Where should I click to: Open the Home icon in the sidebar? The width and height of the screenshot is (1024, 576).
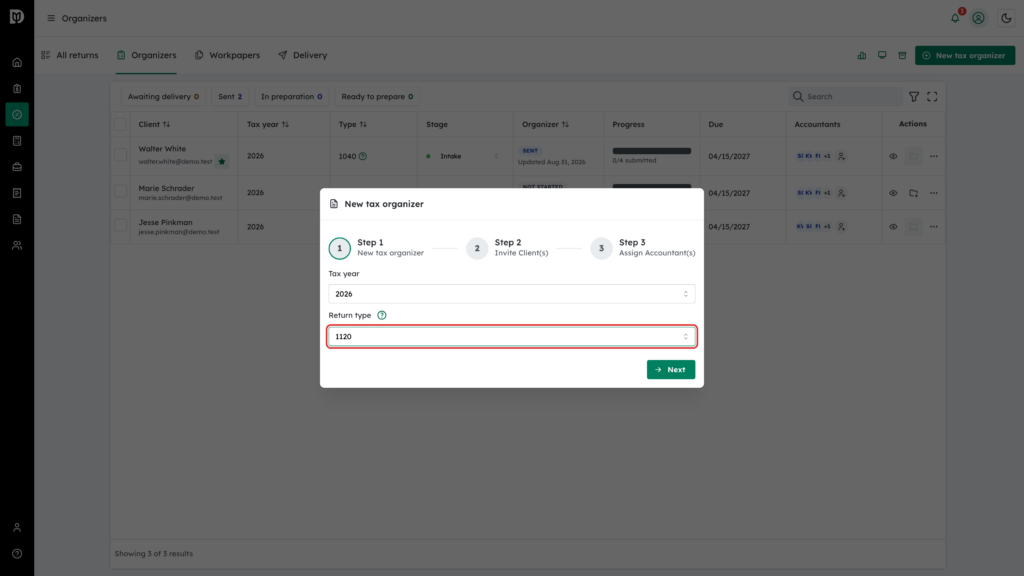17,63
